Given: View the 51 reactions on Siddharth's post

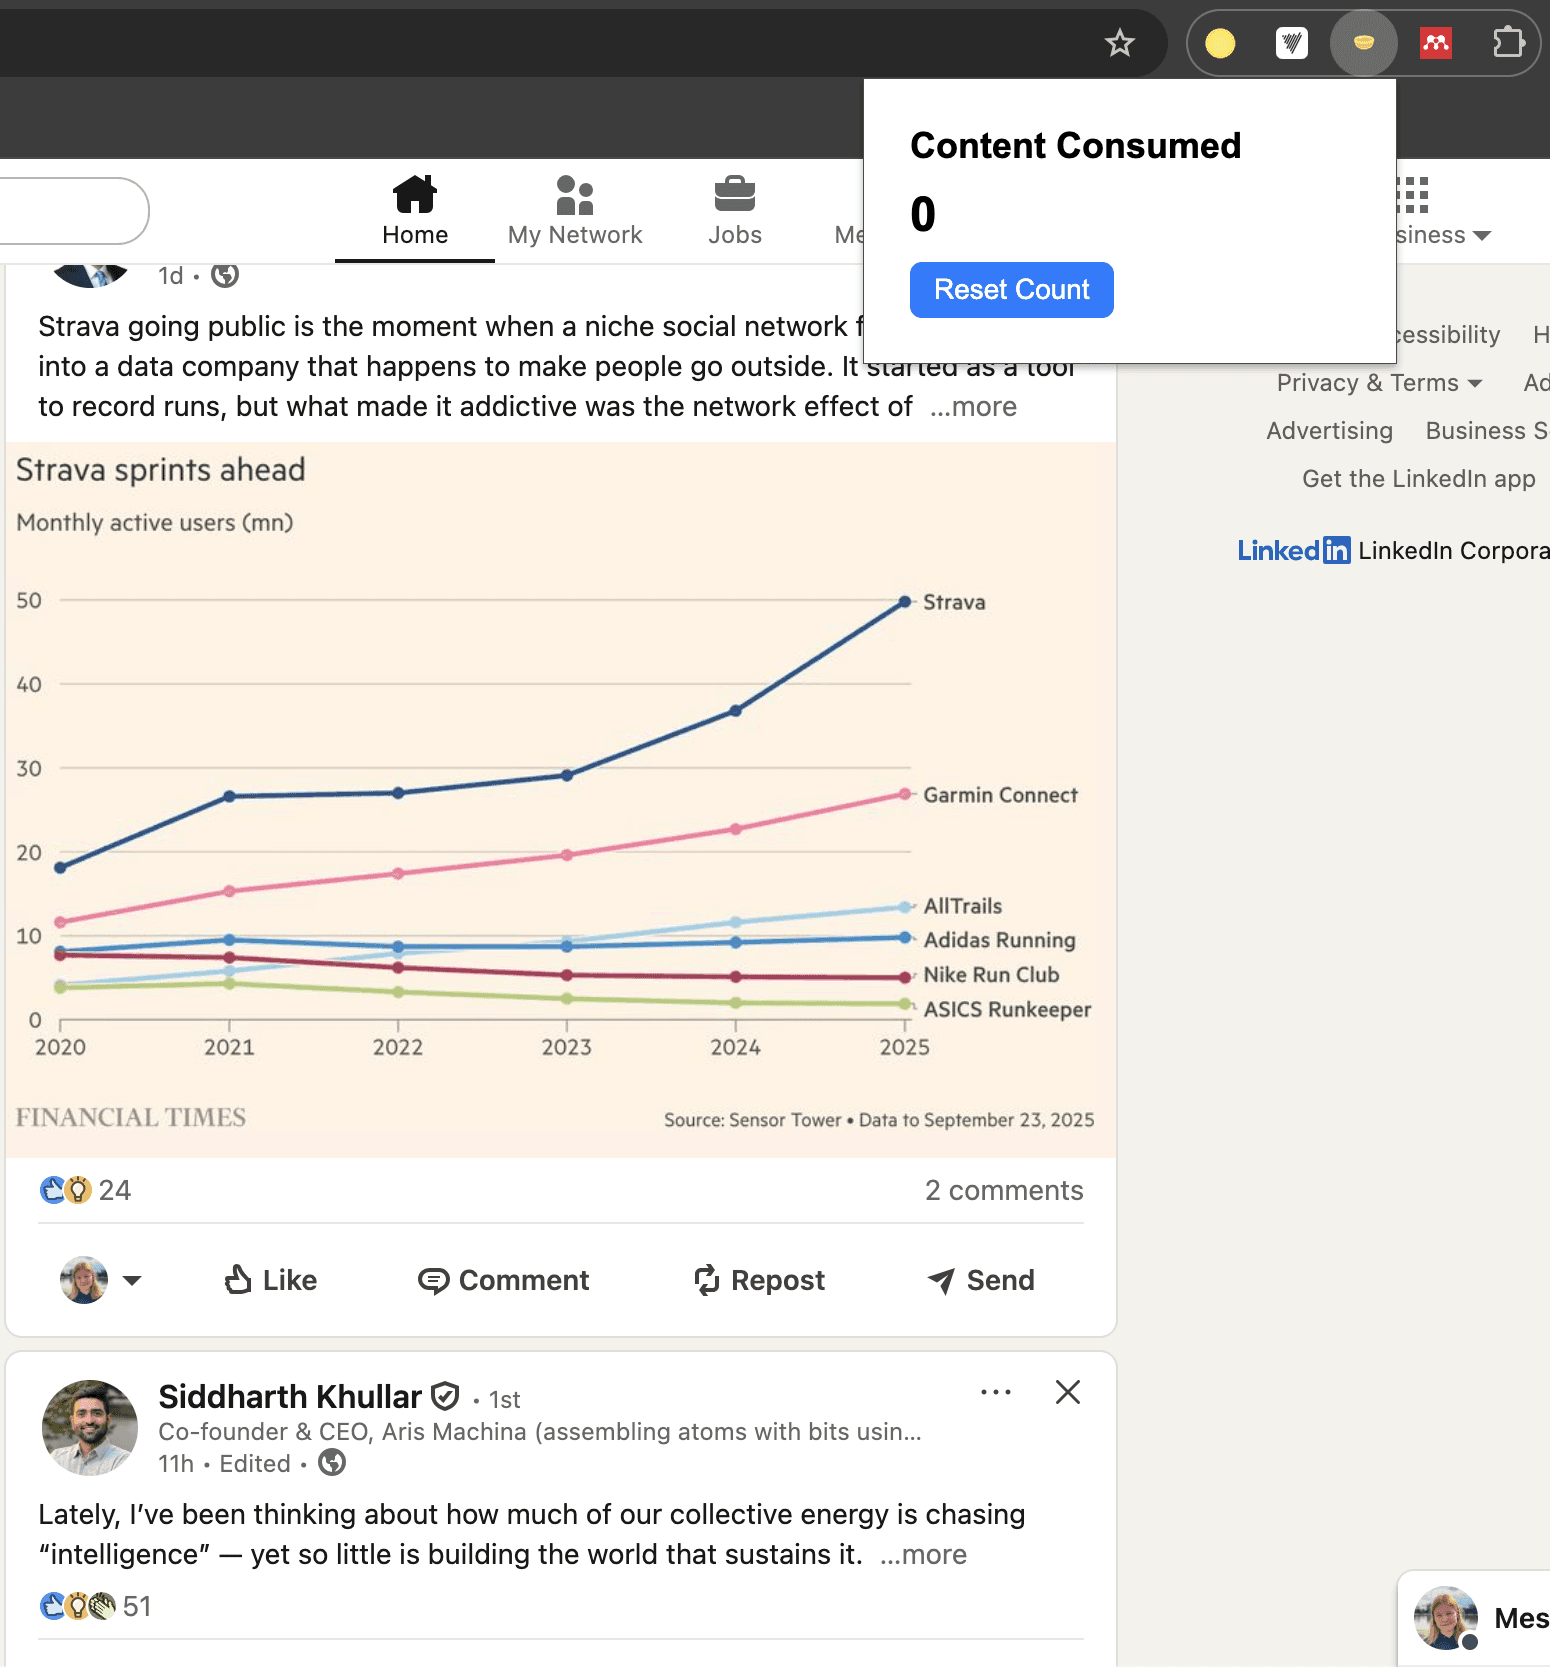Looking at the screenshot, I should click(x=96, y=1606).
